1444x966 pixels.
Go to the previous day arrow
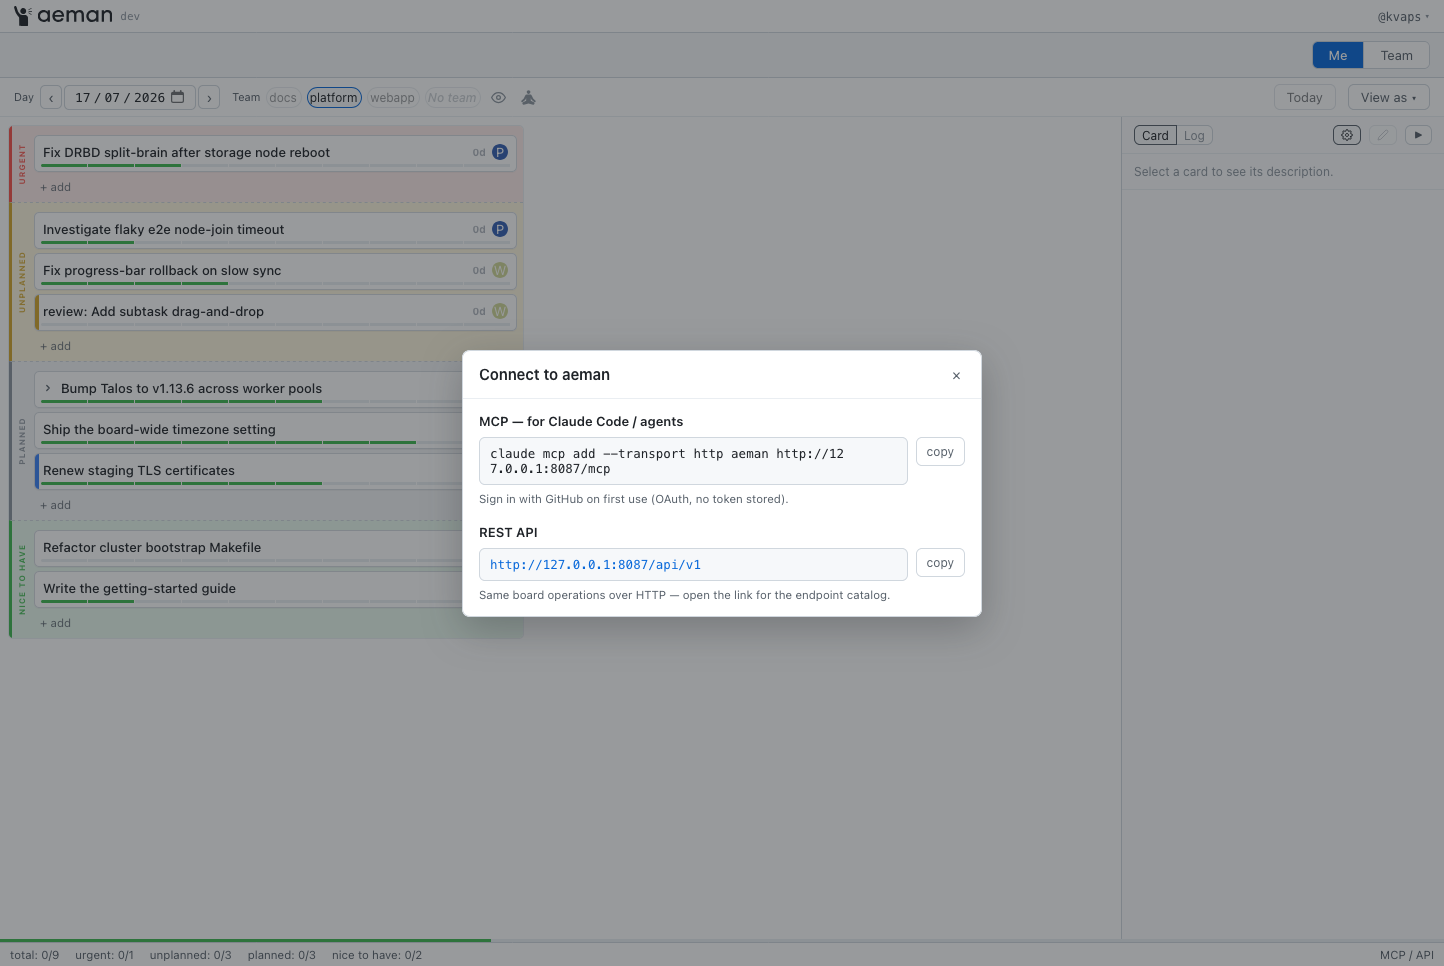click(51, 98)
